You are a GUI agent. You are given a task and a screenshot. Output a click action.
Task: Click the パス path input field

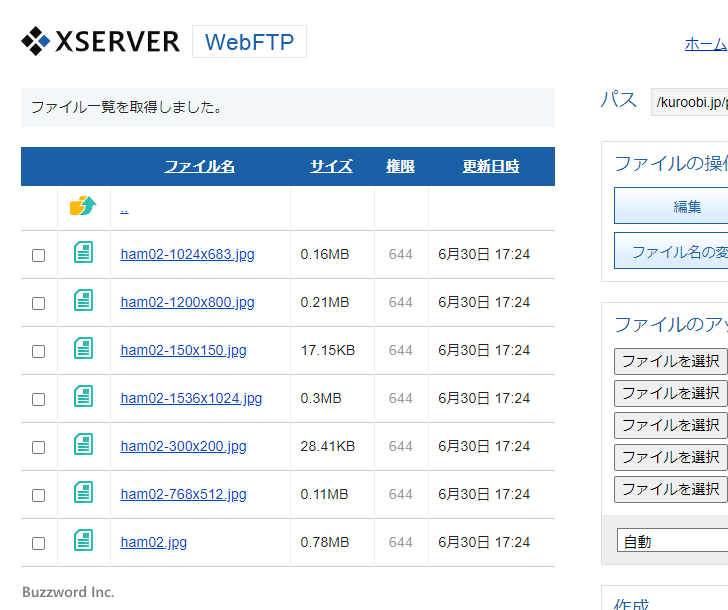tap(689, 102)
